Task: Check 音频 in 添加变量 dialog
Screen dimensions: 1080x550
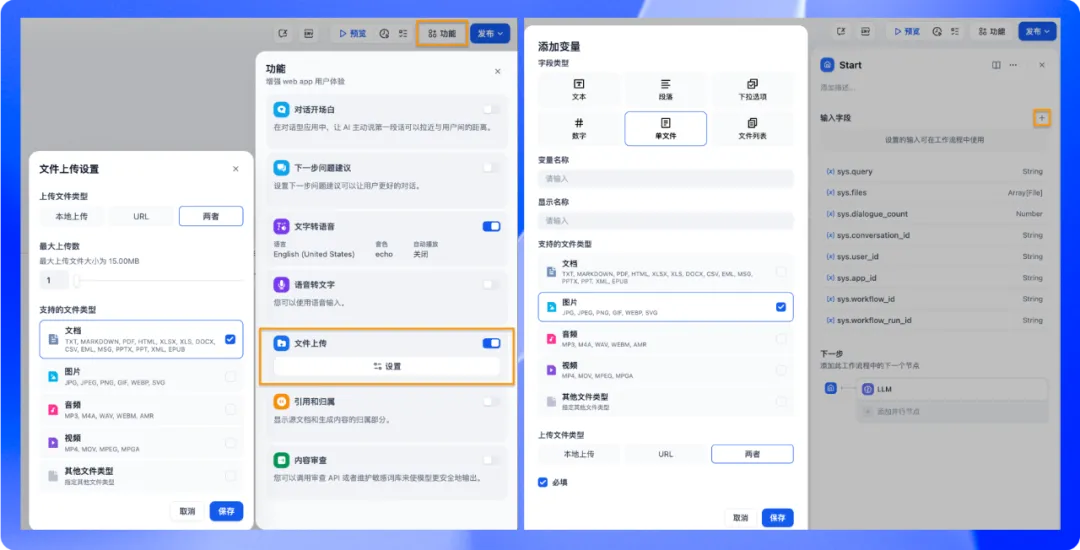Action: (781, 339)
